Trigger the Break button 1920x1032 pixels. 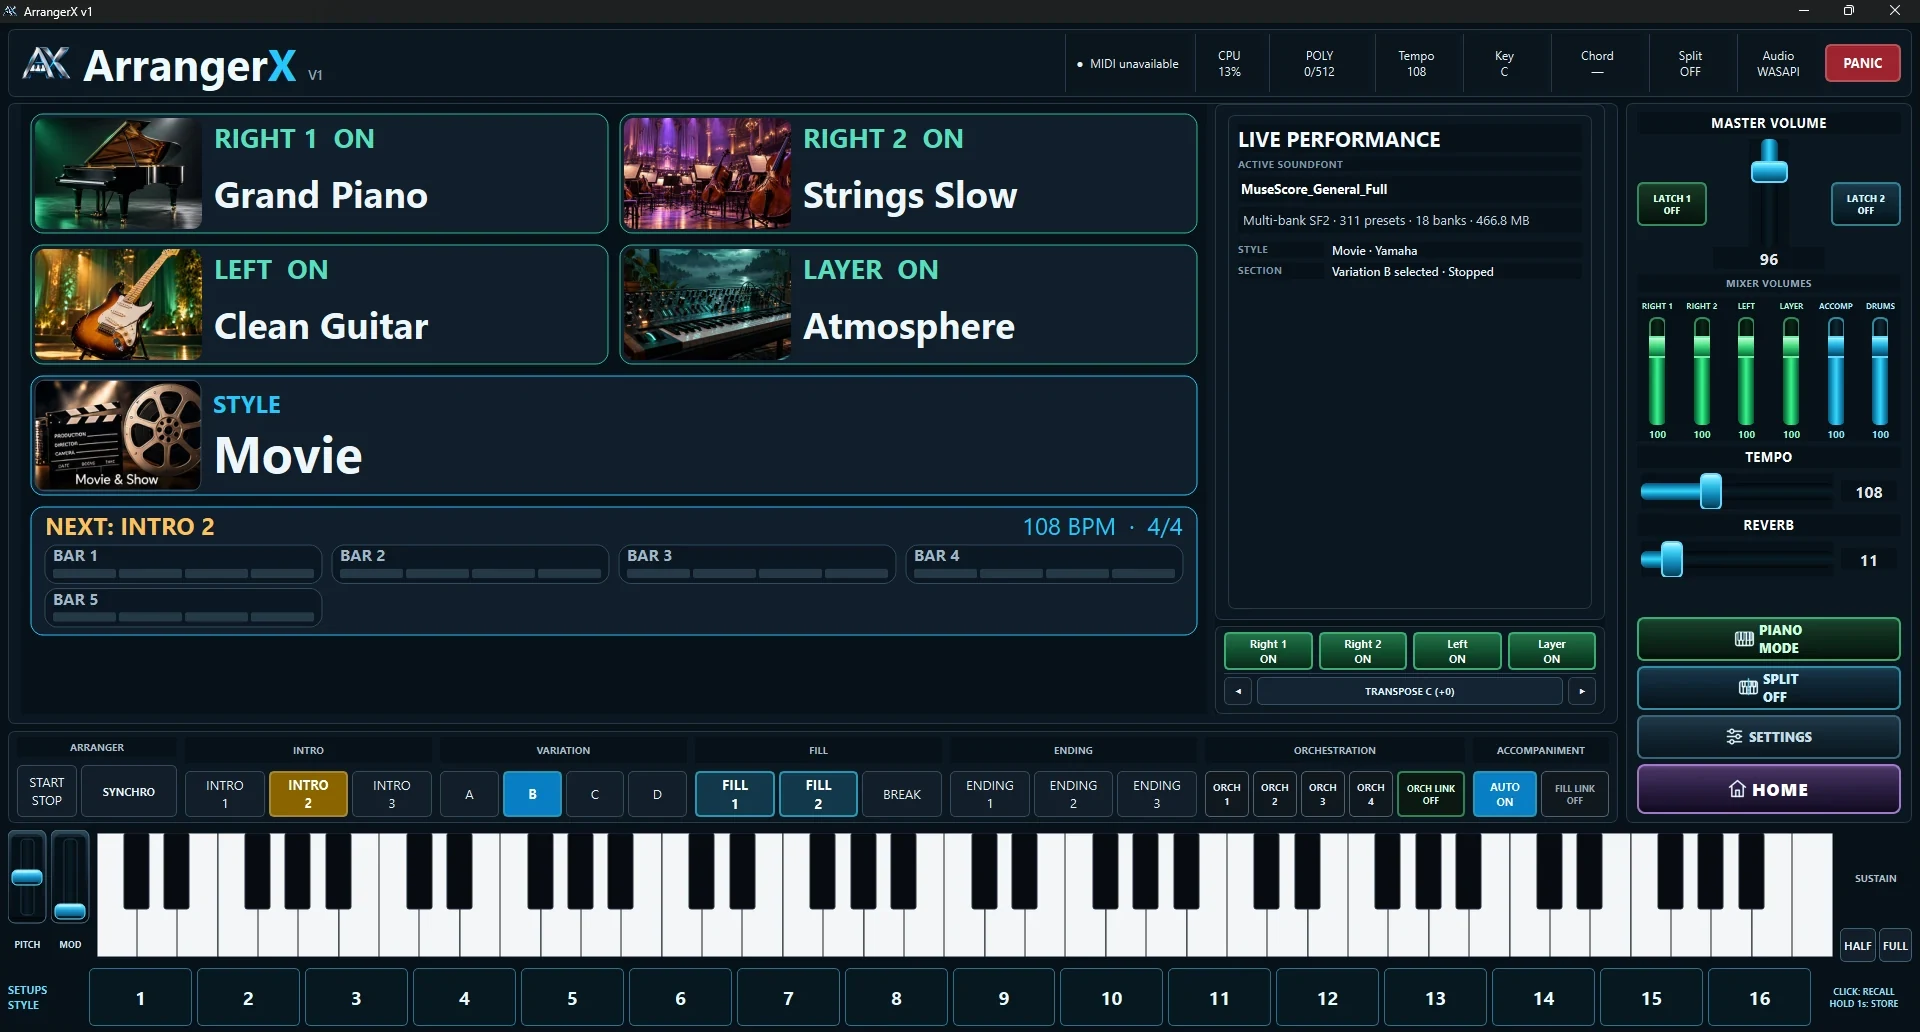(902, 794)
